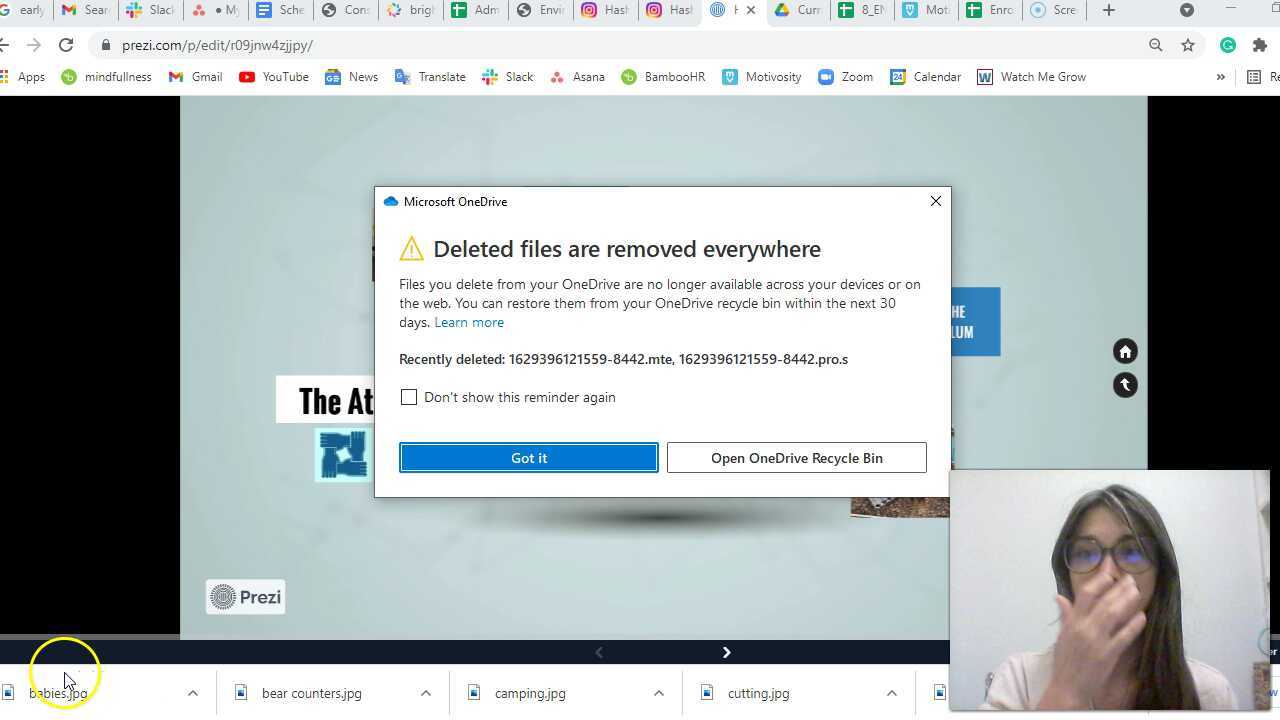This screenshot has width=1280, height=720.
Task: Check Don't show this reminder again
Action: [409, 397]
